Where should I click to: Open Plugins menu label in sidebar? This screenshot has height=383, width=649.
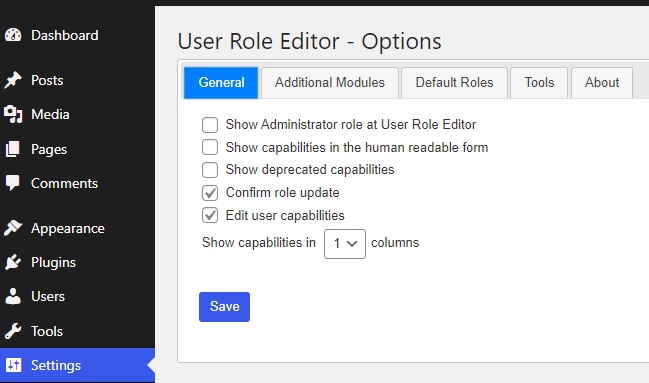(x=53, y=263)
